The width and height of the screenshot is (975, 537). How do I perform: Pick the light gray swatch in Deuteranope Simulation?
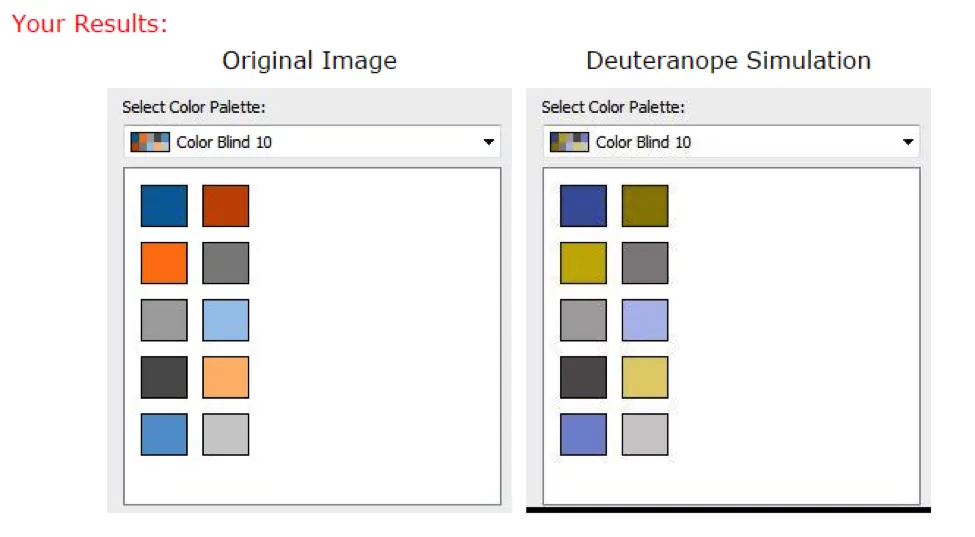tap(644, 434)
